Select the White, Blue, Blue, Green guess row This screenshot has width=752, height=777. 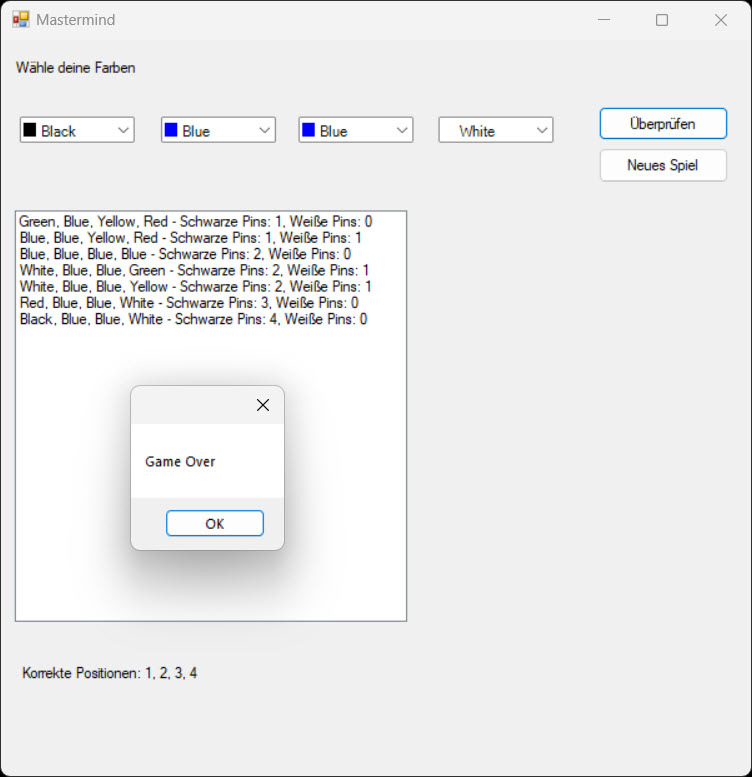coord(194,270)
